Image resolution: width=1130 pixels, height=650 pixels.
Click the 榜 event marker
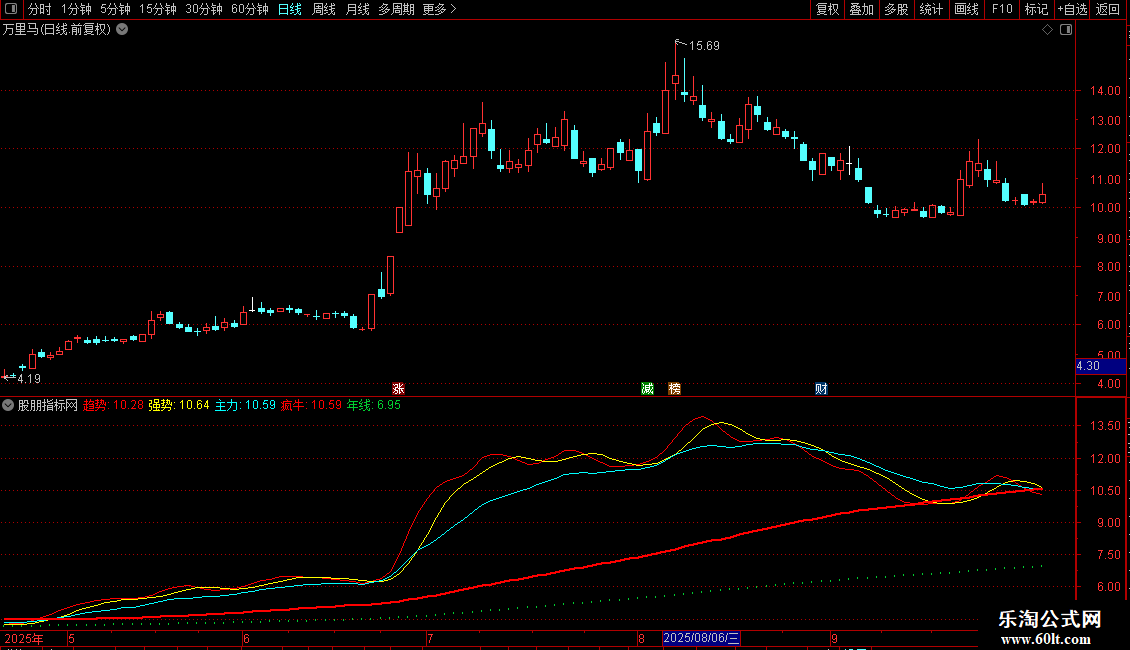[x=675, y=389]
